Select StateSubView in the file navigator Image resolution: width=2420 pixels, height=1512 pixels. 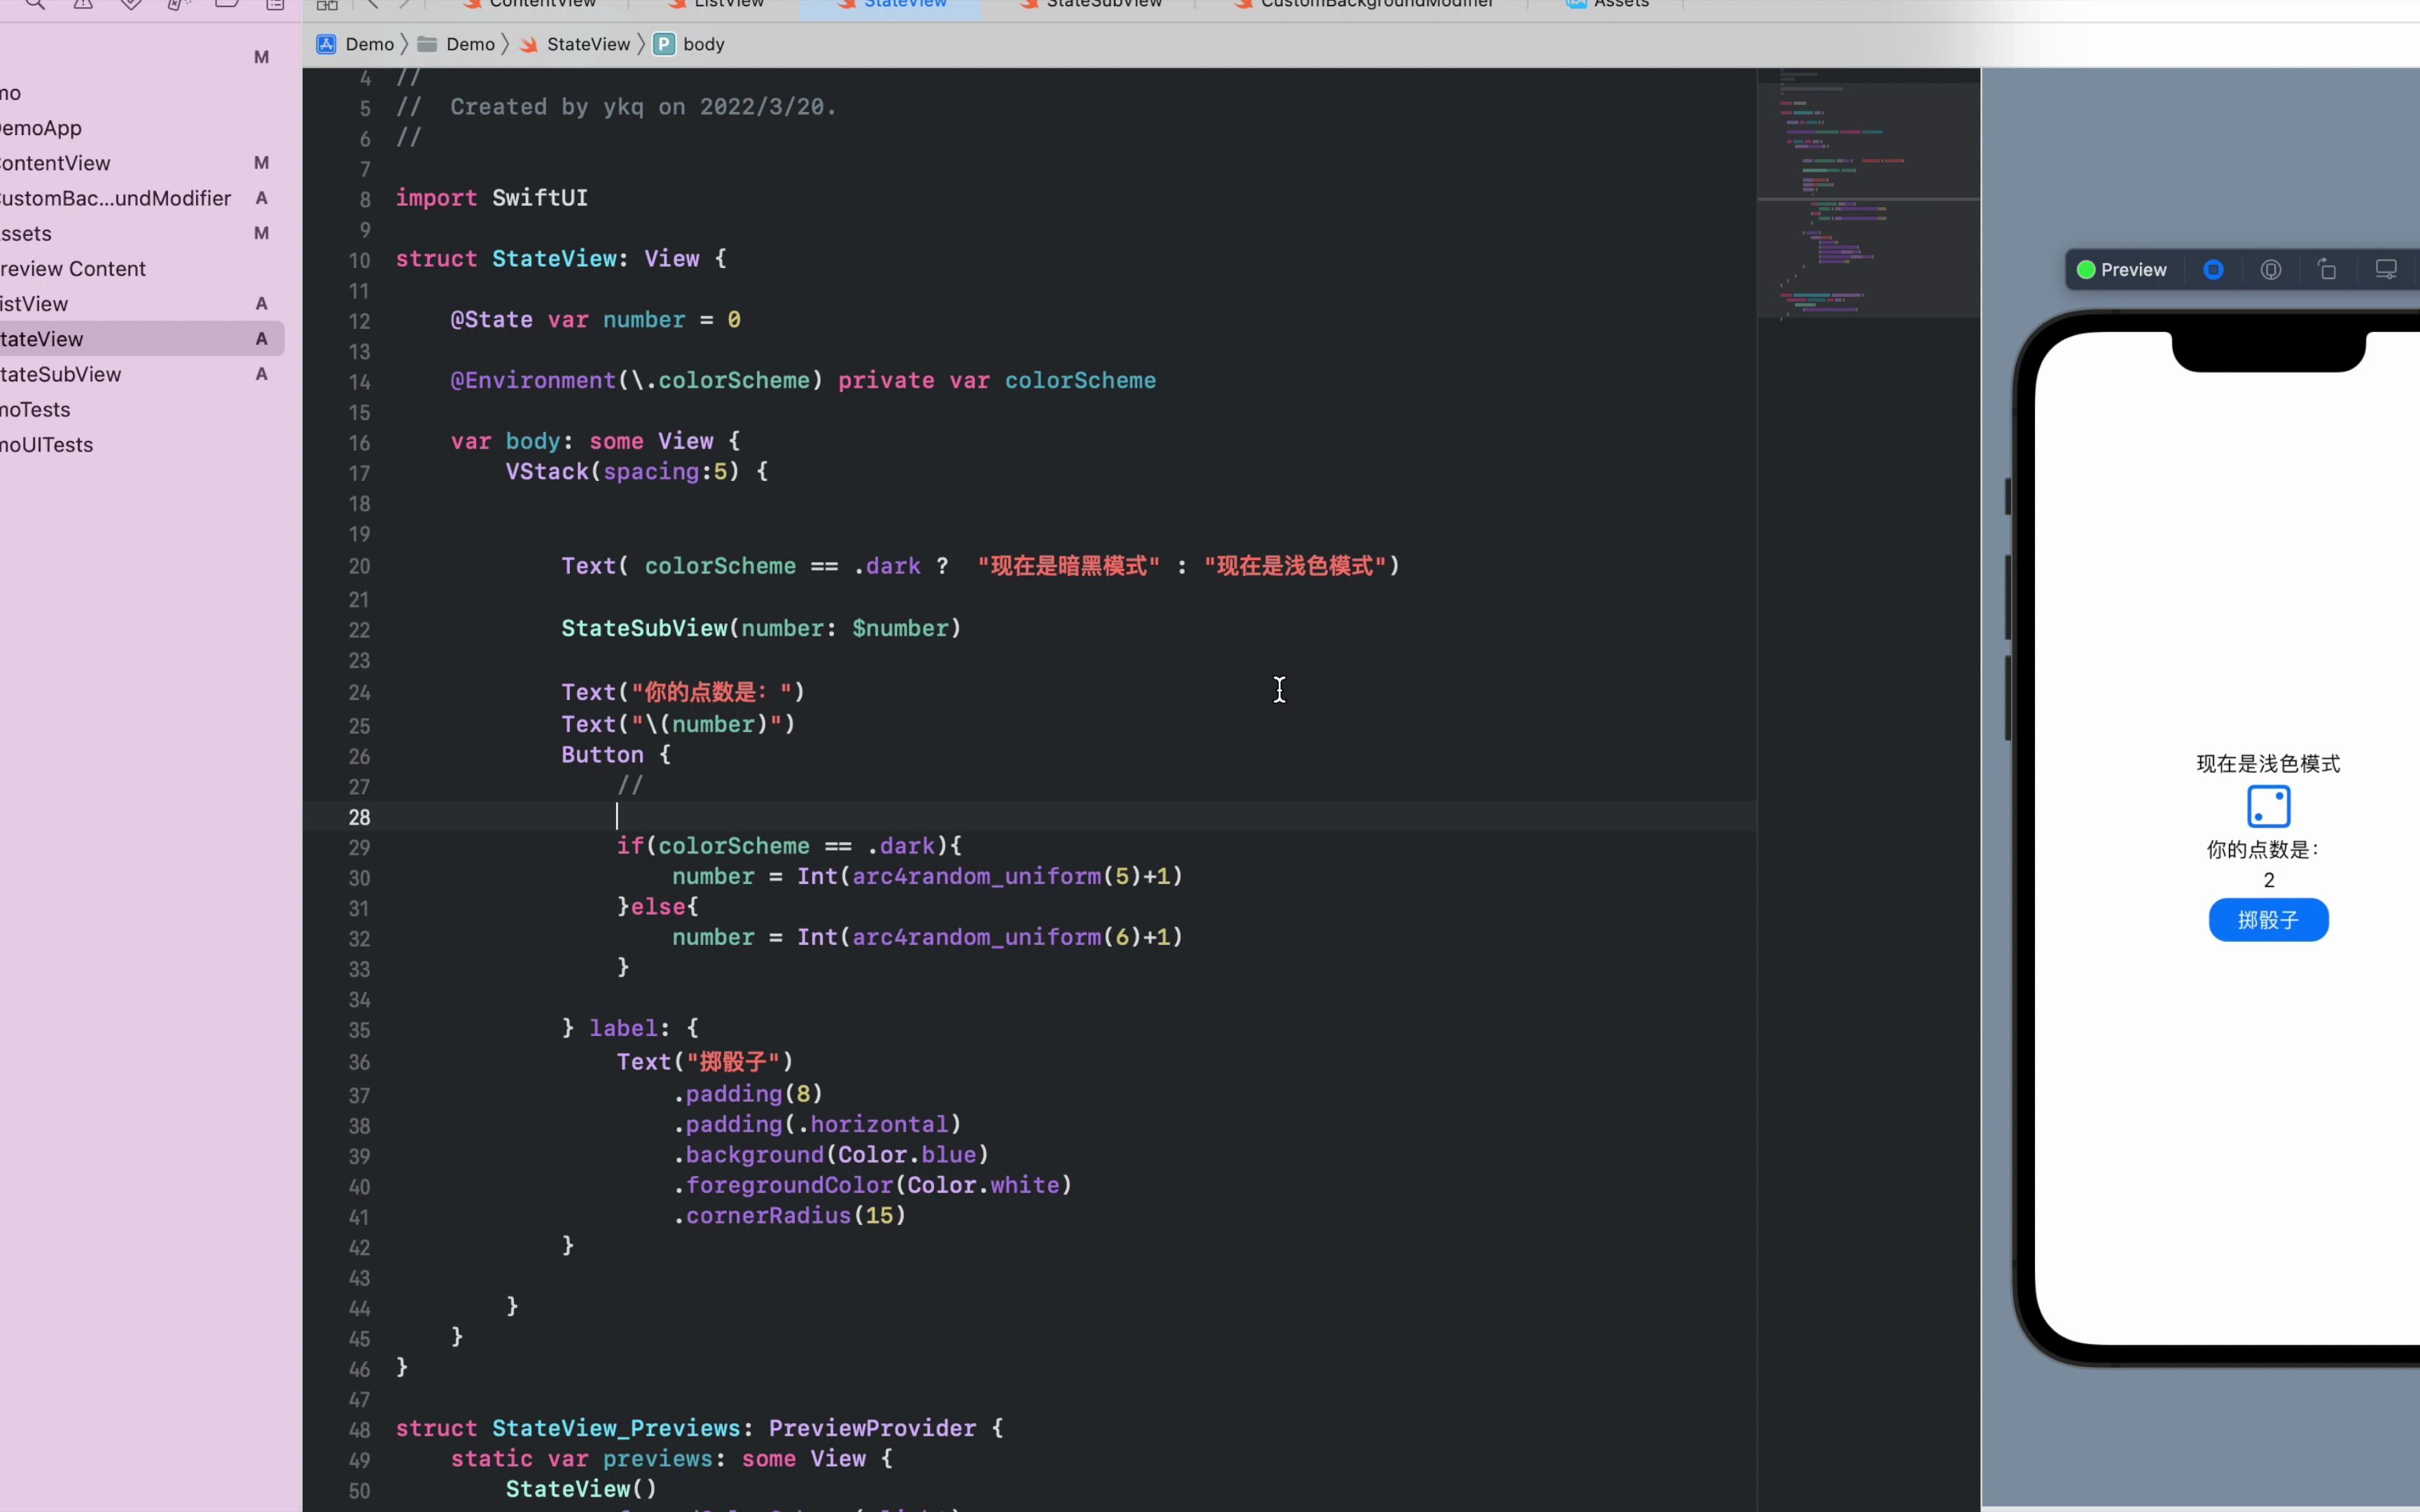coord(62,374)
